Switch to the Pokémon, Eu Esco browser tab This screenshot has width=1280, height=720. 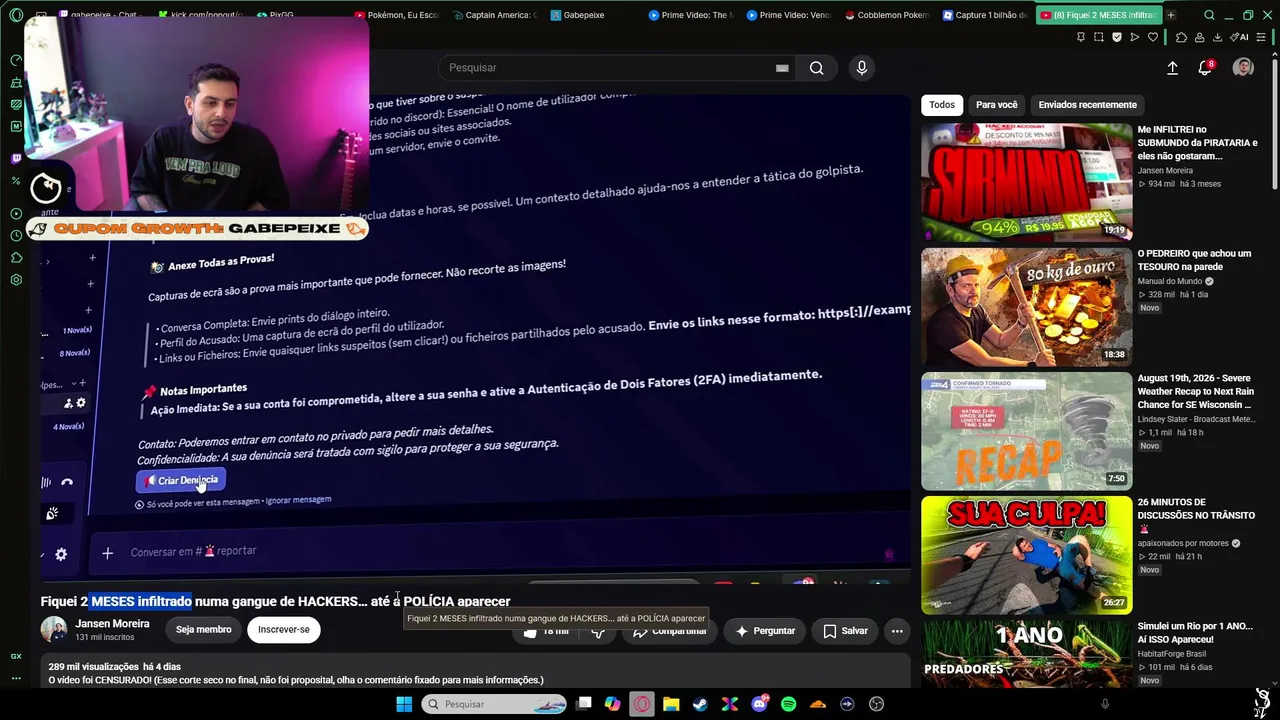397,15
